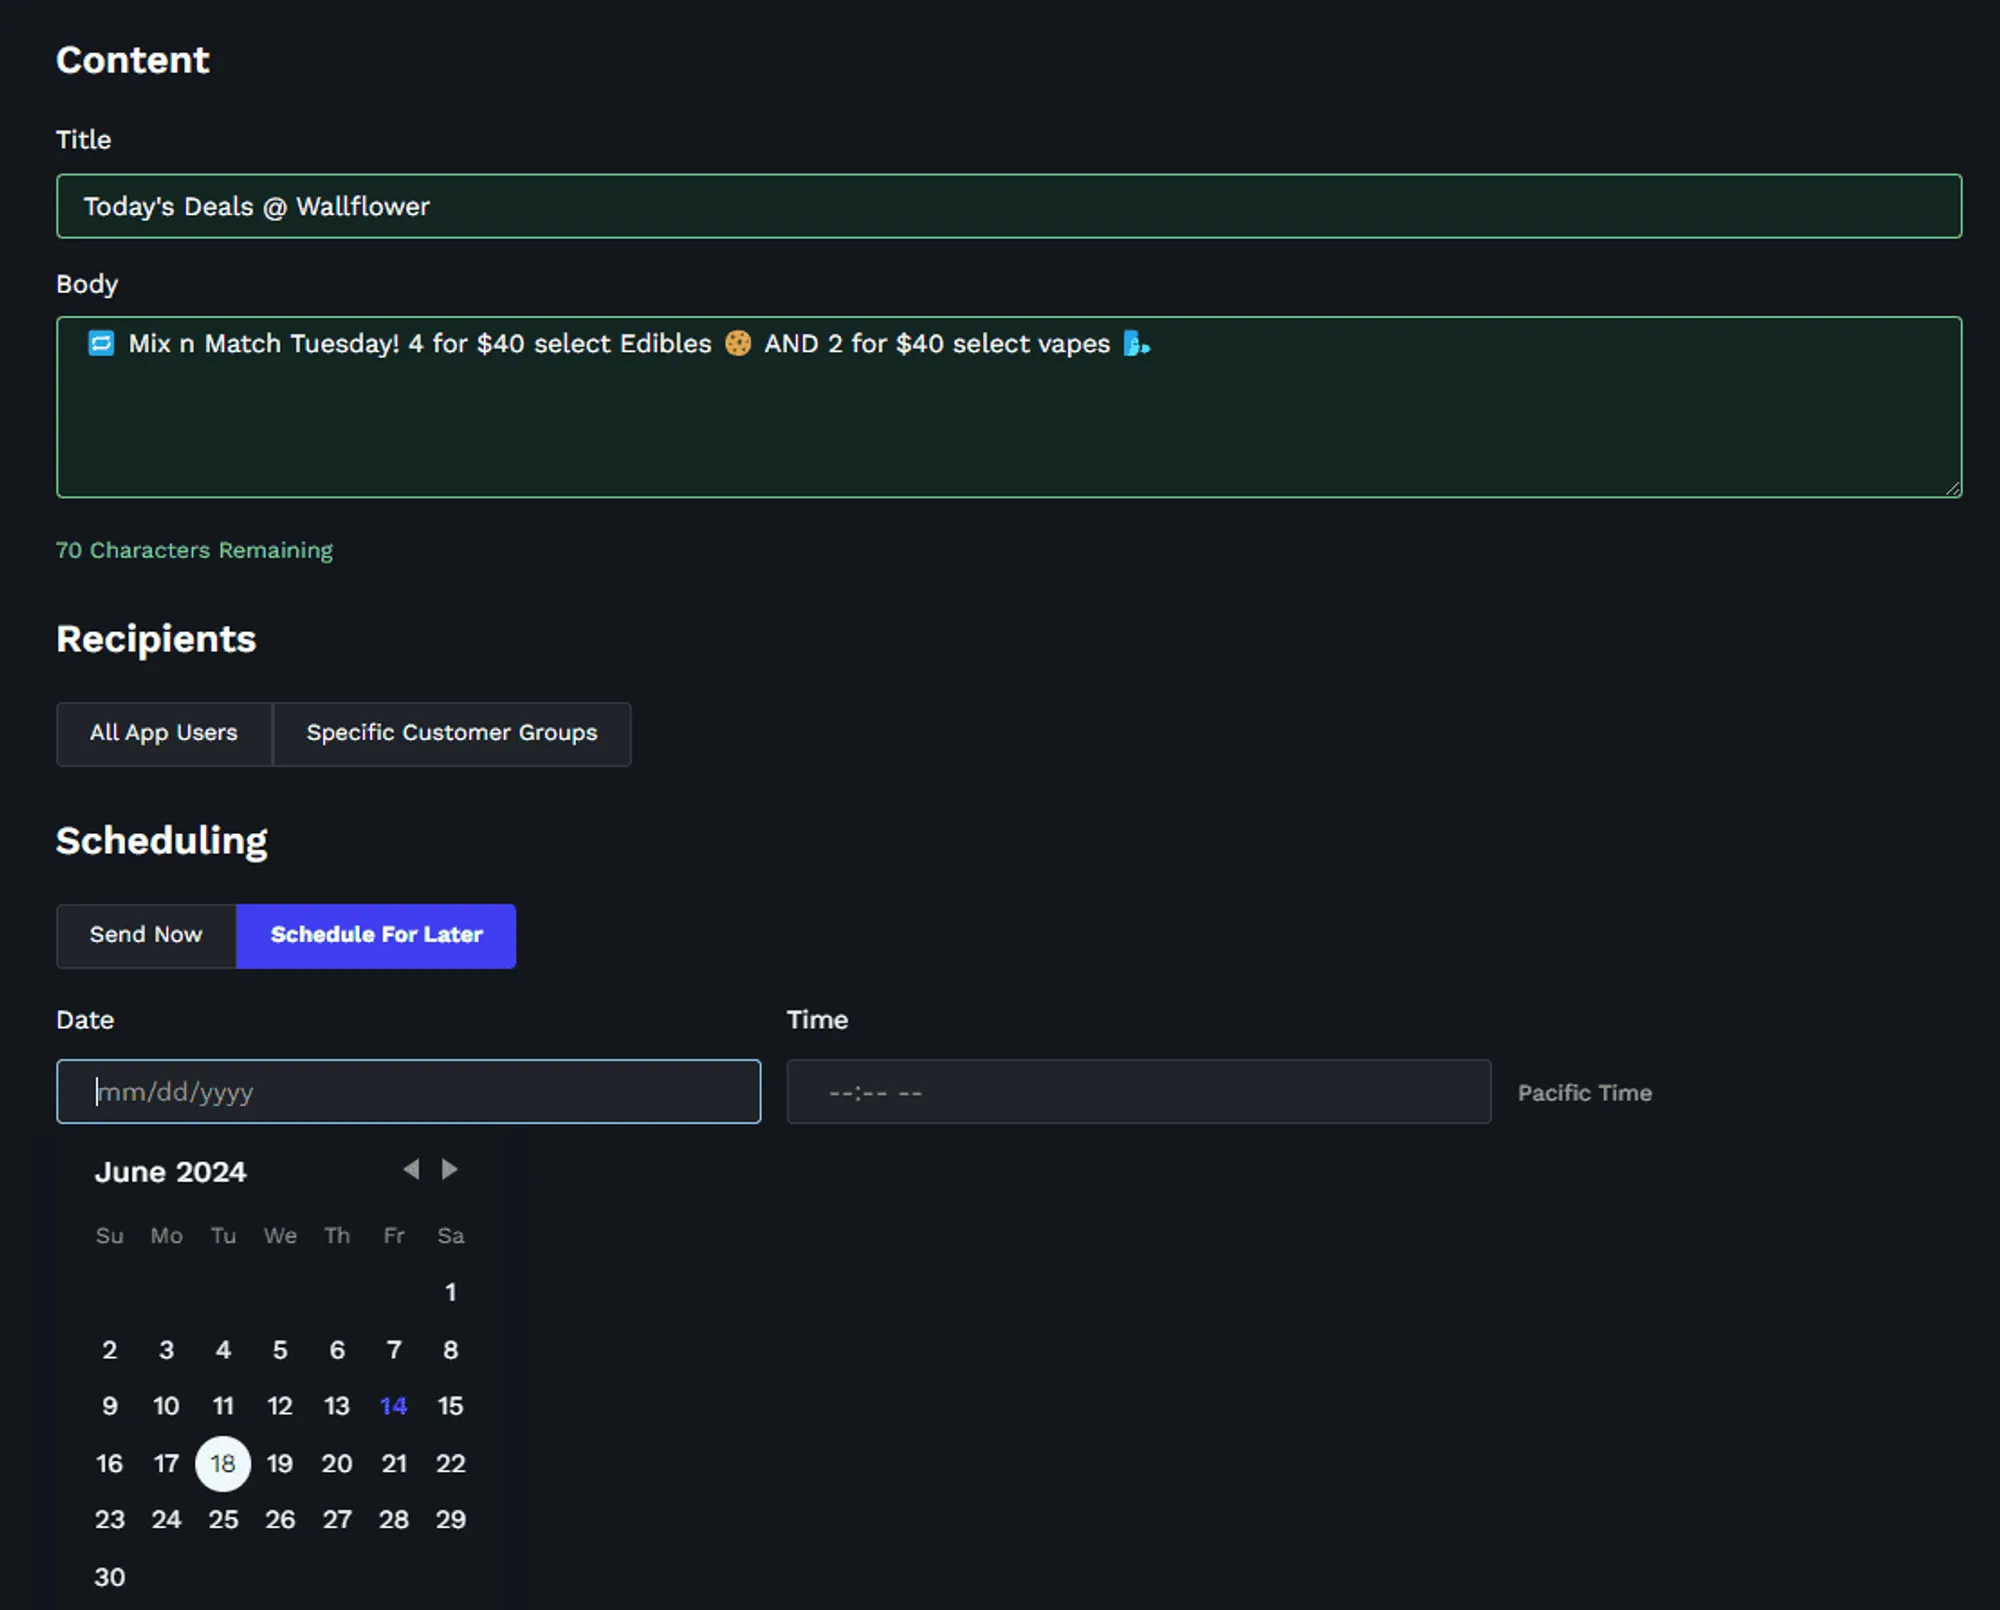Select Schedule For Later option
Screen dimensions: 2000x1610
(376, 935)
